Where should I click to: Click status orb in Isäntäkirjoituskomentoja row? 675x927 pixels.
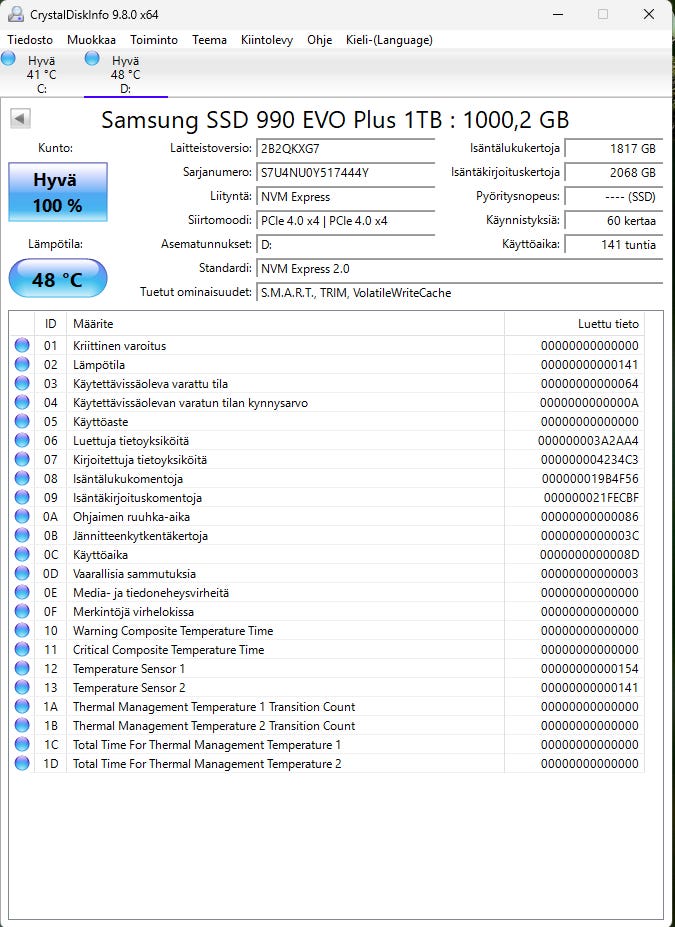pyautogui.click(x=22, y=497)
